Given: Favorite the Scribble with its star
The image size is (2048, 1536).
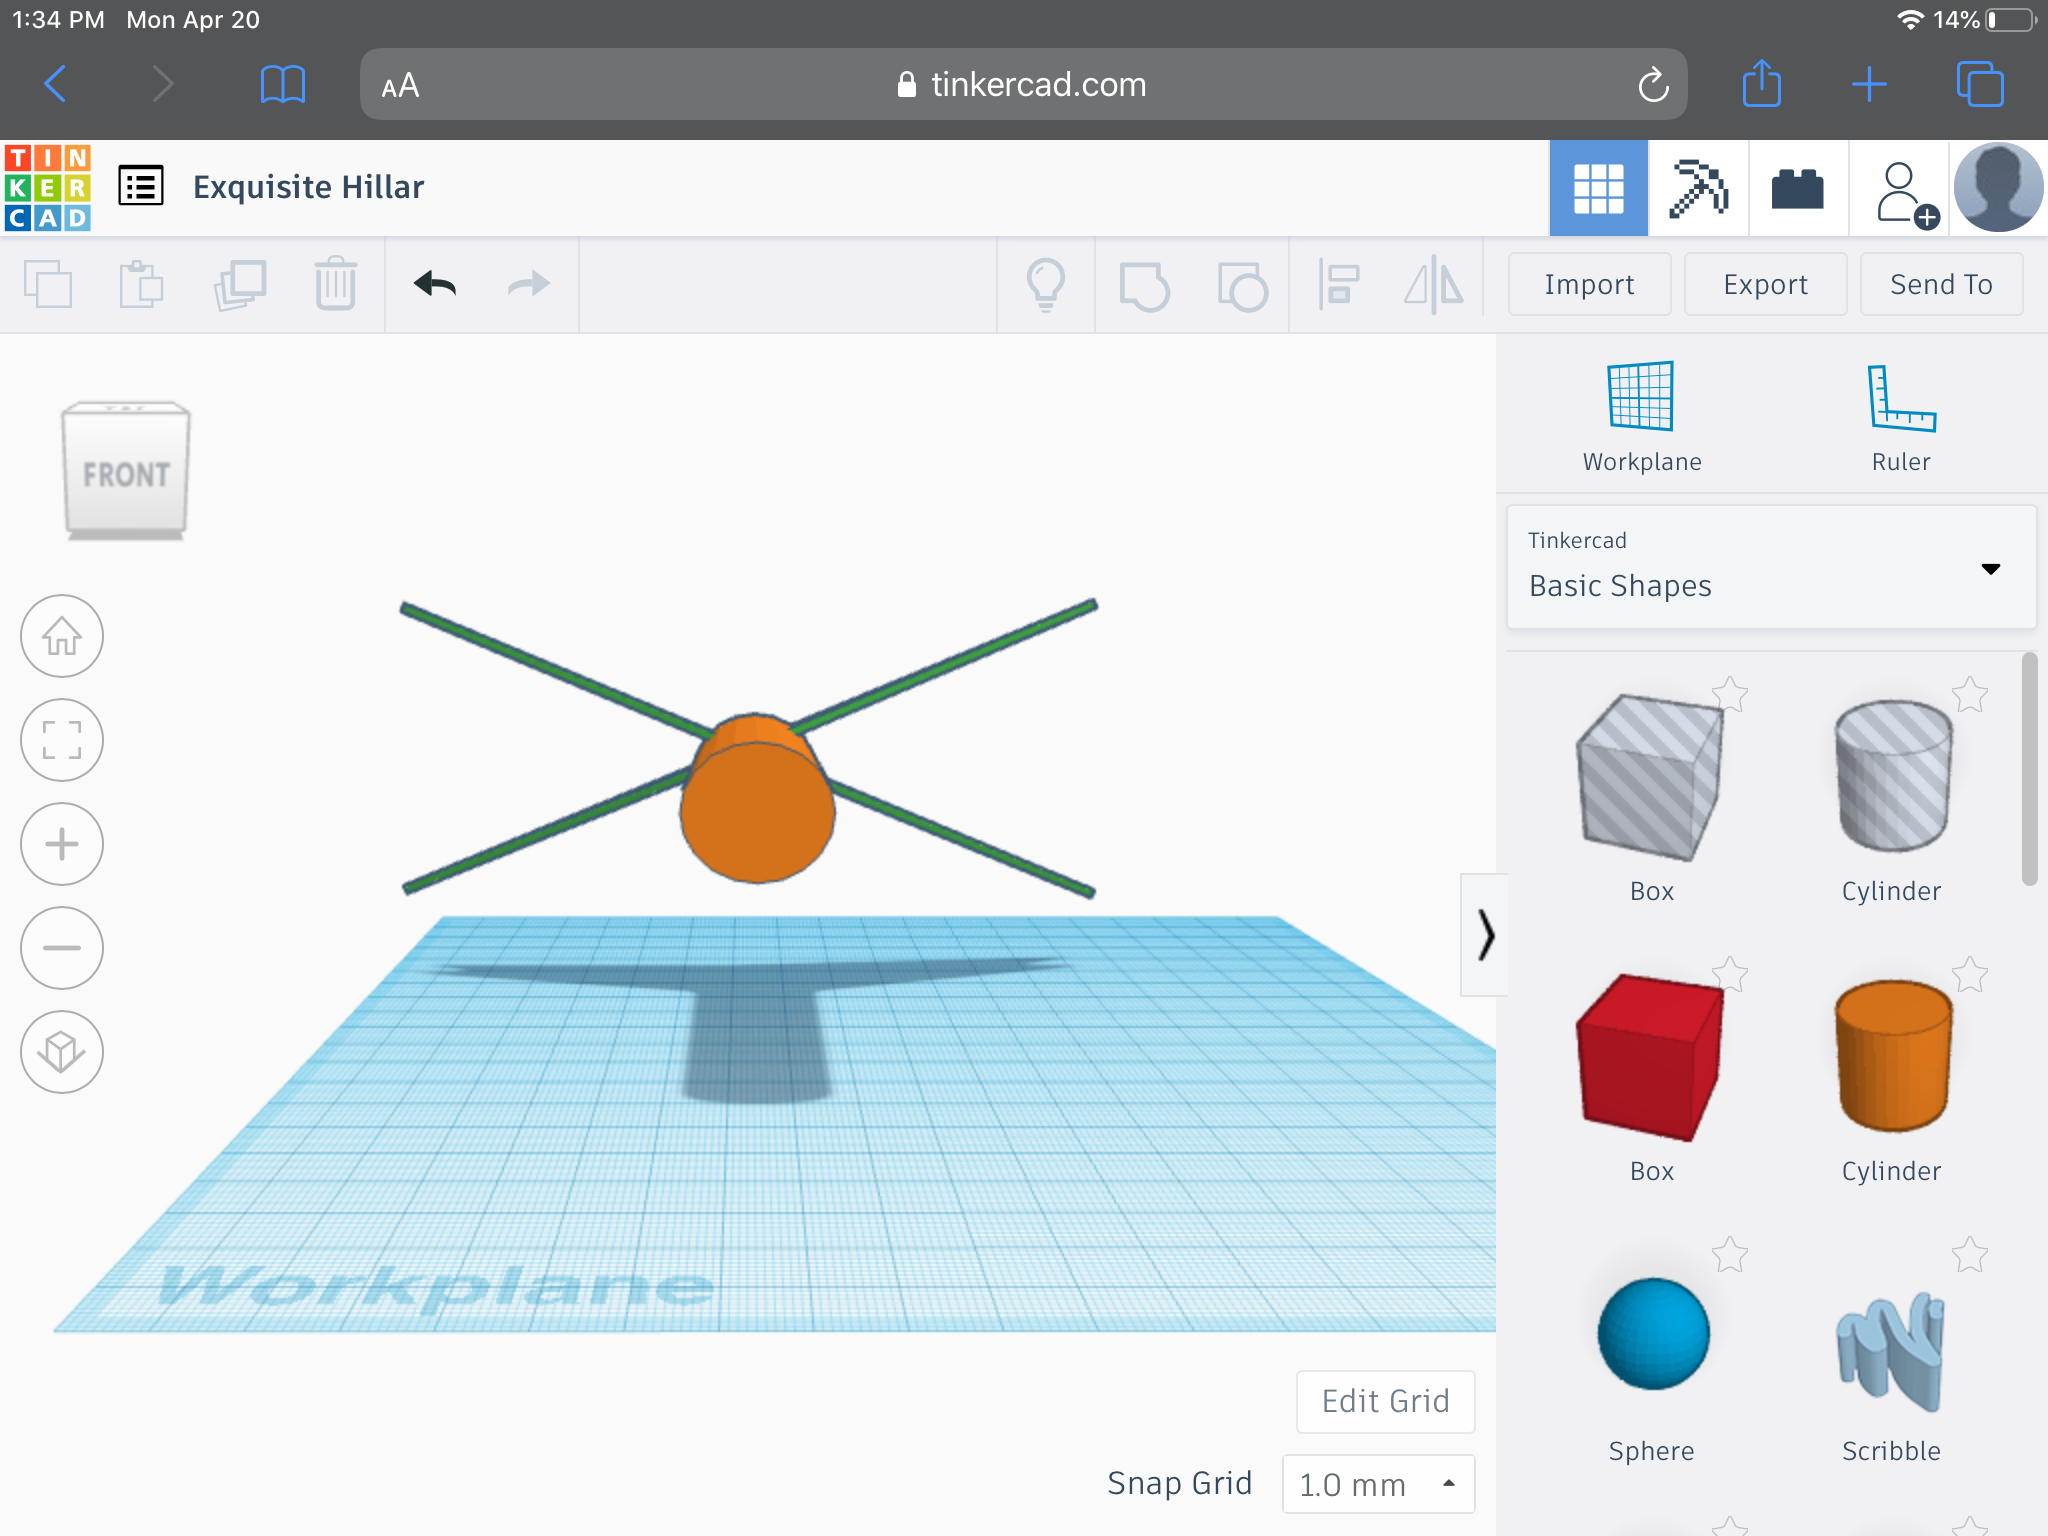Looking at the screenshot, I should coord(1970,1254).
